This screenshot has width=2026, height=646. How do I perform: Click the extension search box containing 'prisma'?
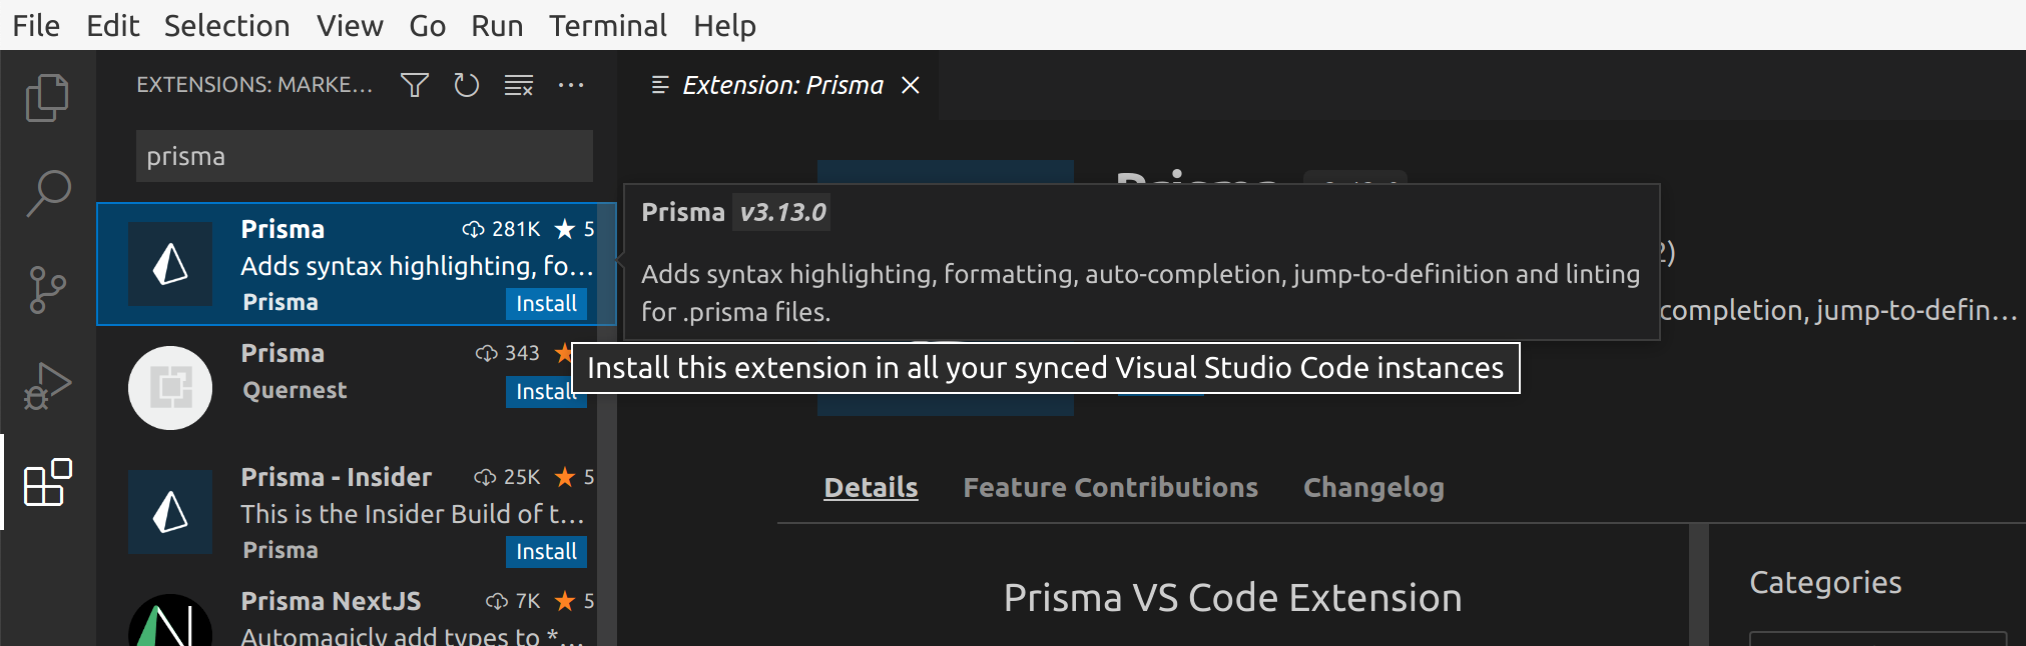[x=364, y=156]
